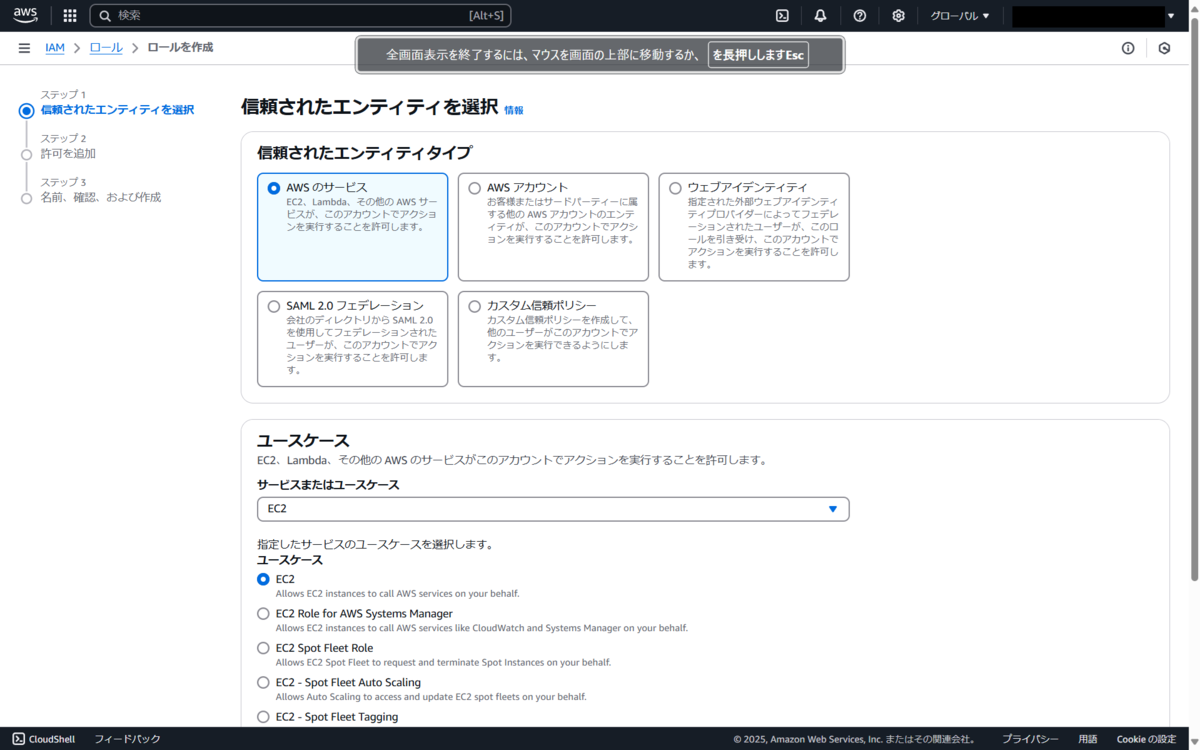1200x750 pixels.
Task: Click the 検索 search field
Action: pyautogui.click(x=301, y=15)
